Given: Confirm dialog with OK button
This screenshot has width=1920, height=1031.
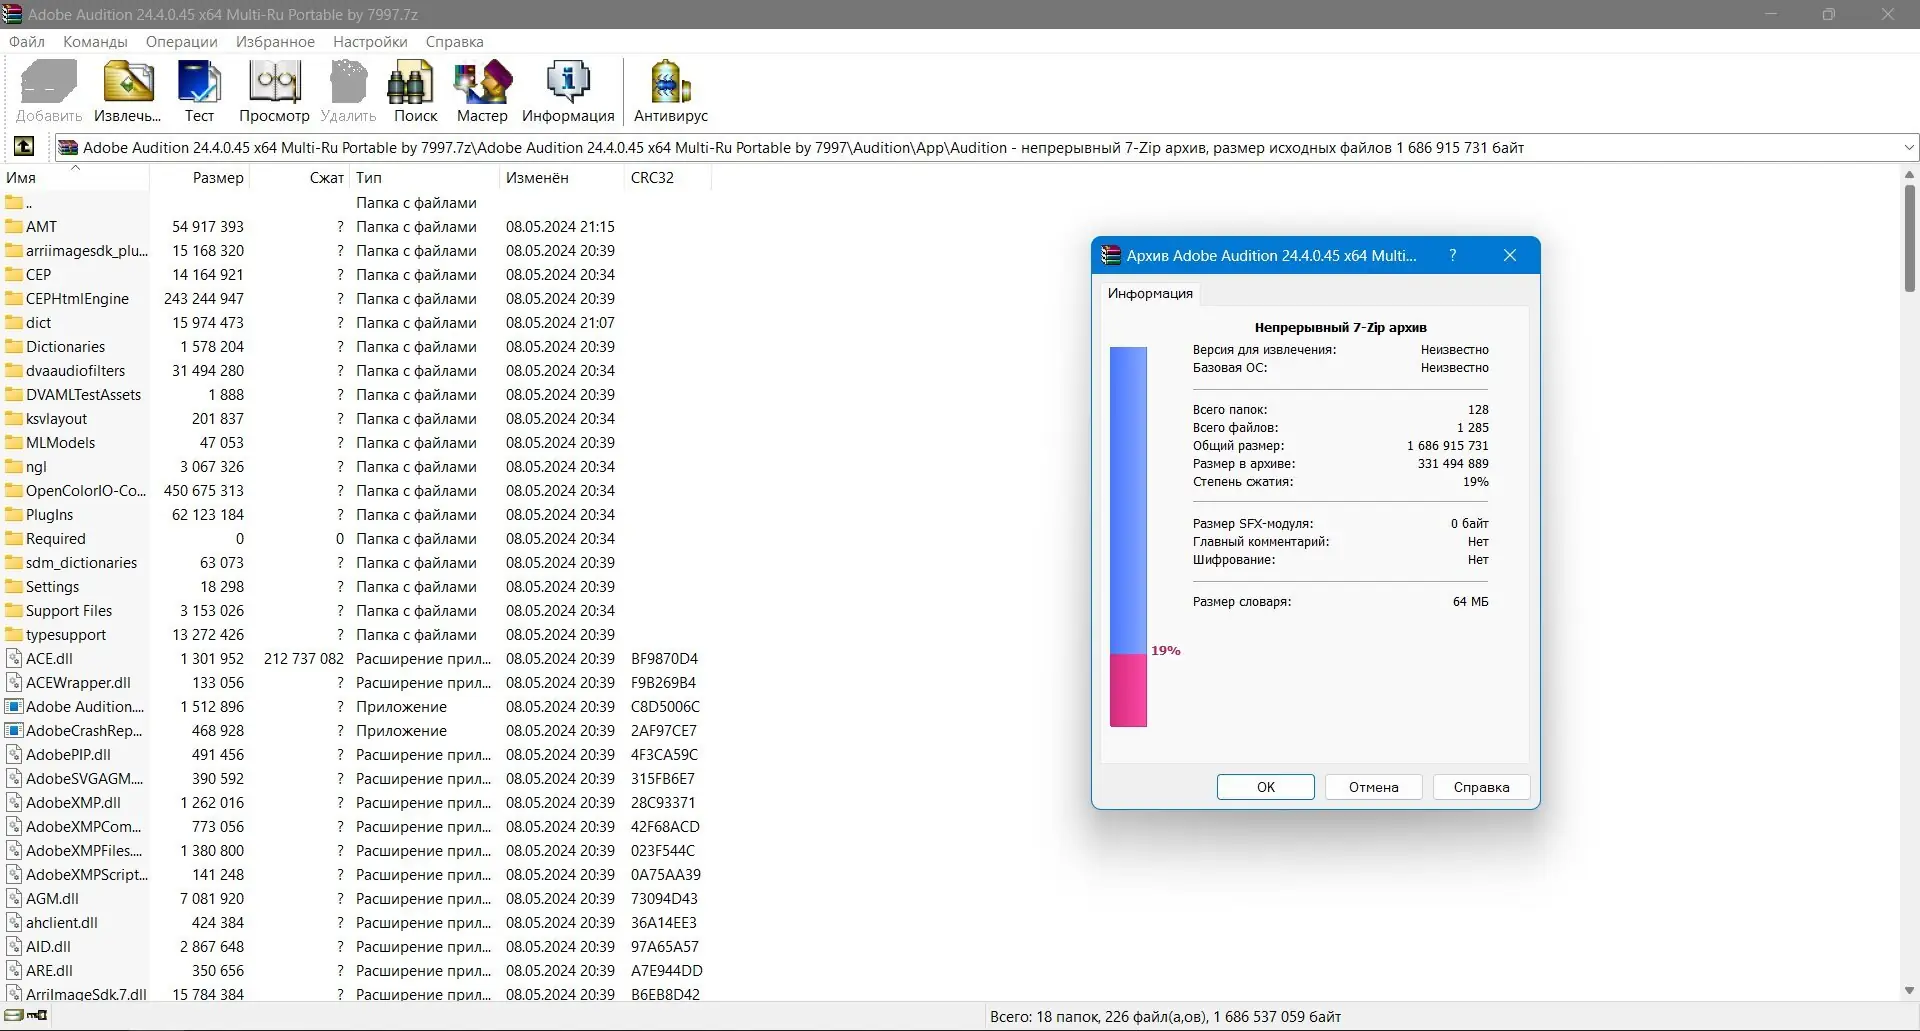Looking at the screenshot, I should [1265, 787].
